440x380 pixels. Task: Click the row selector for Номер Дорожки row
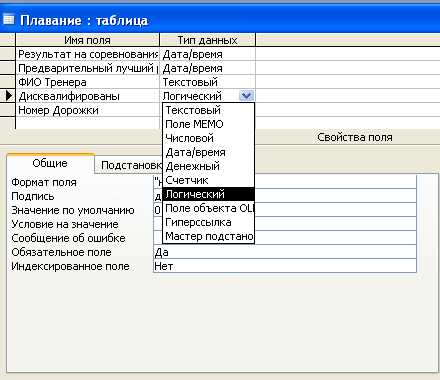(7, 110)
